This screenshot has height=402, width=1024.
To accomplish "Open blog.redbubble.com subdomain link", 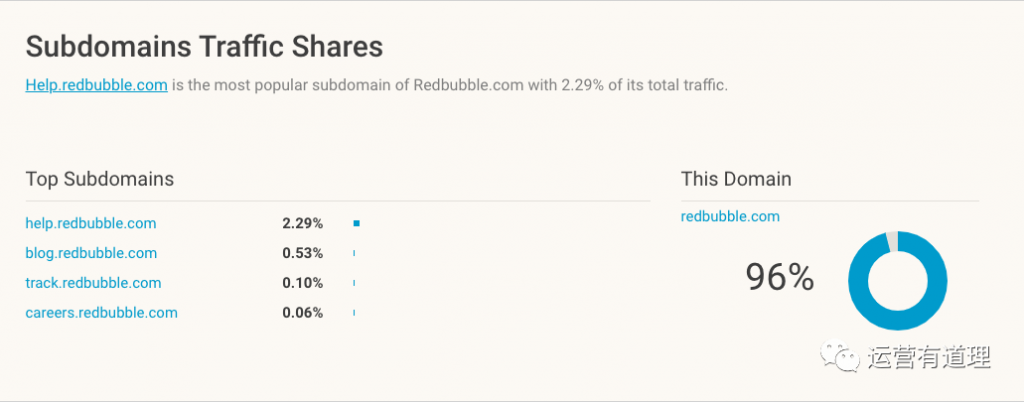I will 91,253.
